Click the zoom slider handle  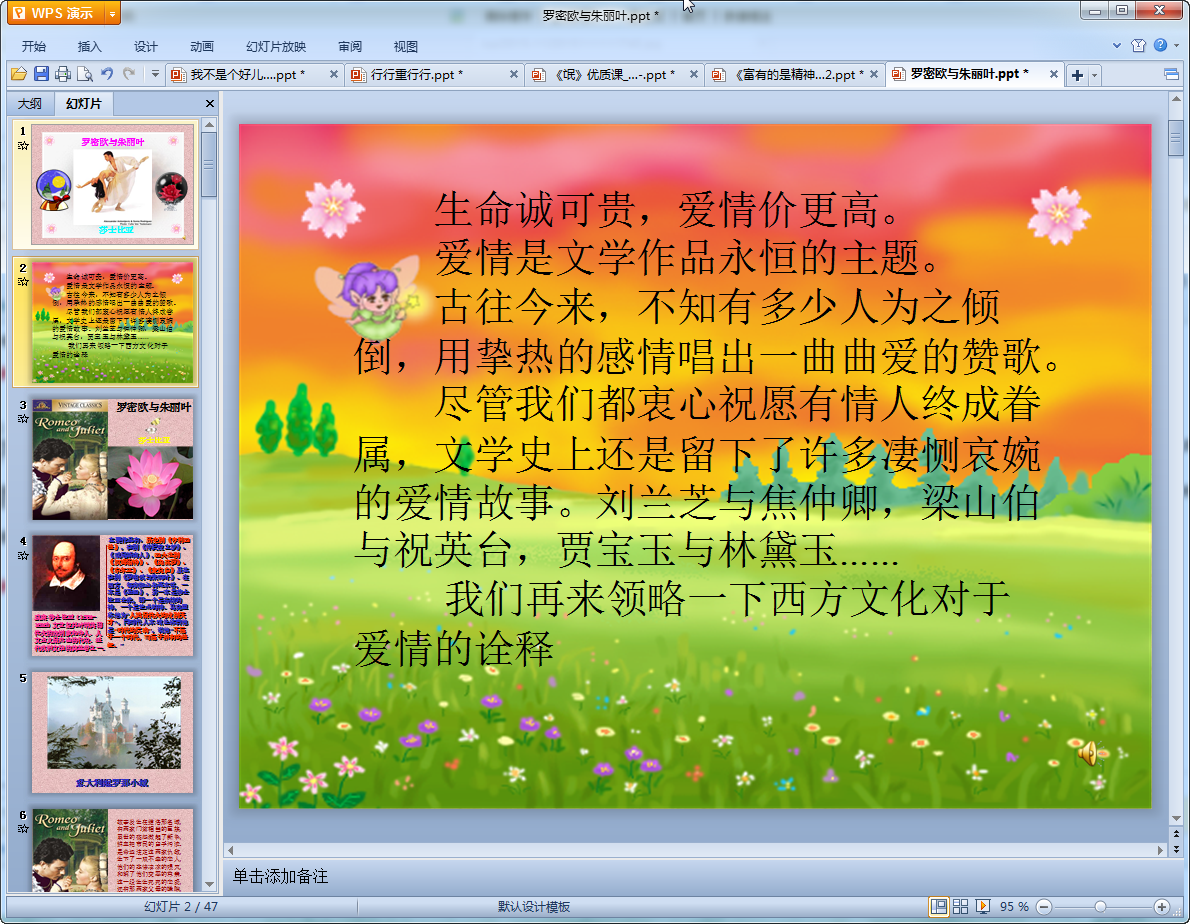(x=1100, y=906)
